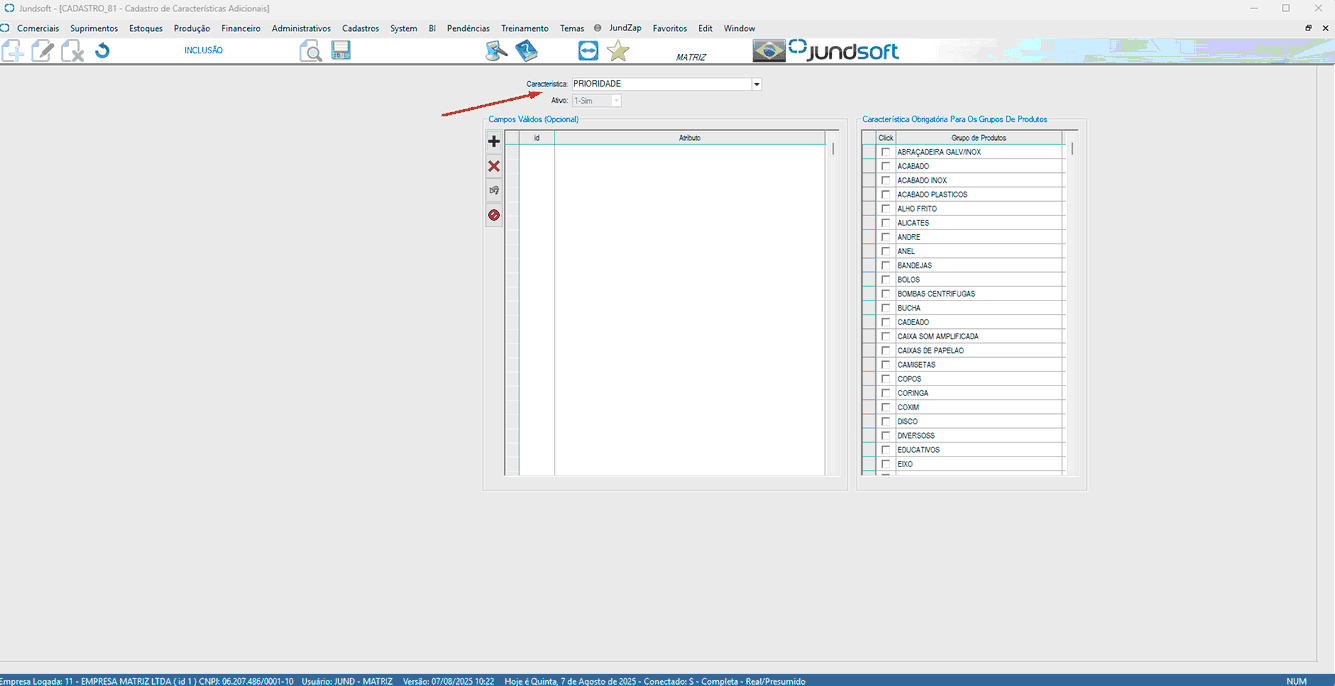Image resolution: width=1335 pixels, height=686 pixels.
Task: Click the Grupo de Produtos column header
Action: [978, 138]
